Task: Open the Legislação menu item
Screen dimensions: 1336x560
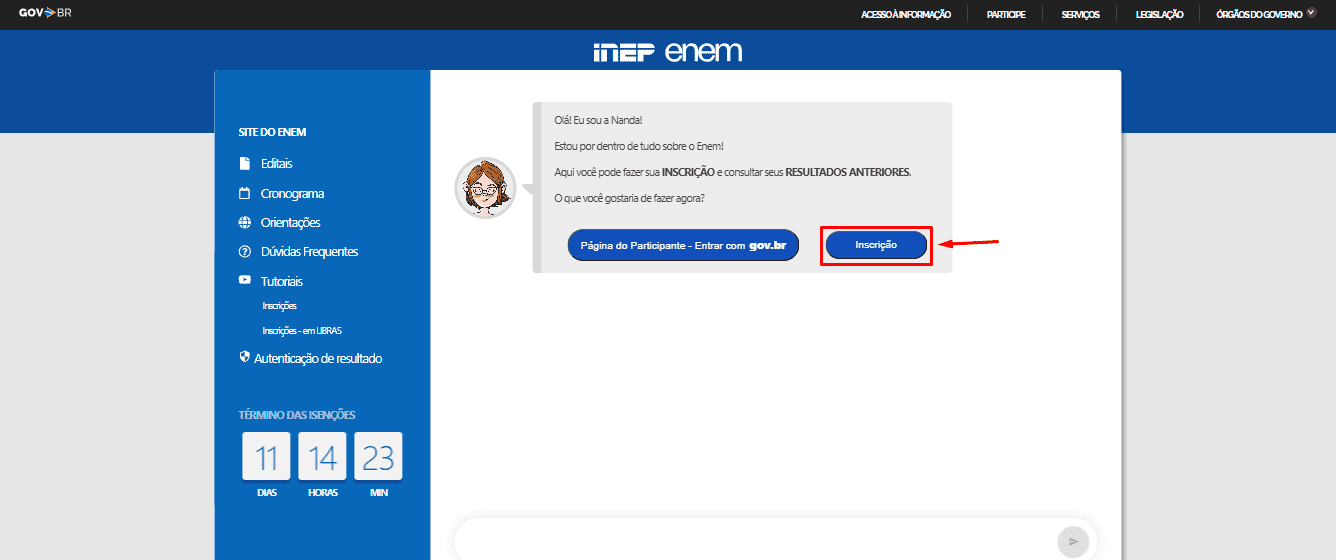Action: [x=1159, y=14]
